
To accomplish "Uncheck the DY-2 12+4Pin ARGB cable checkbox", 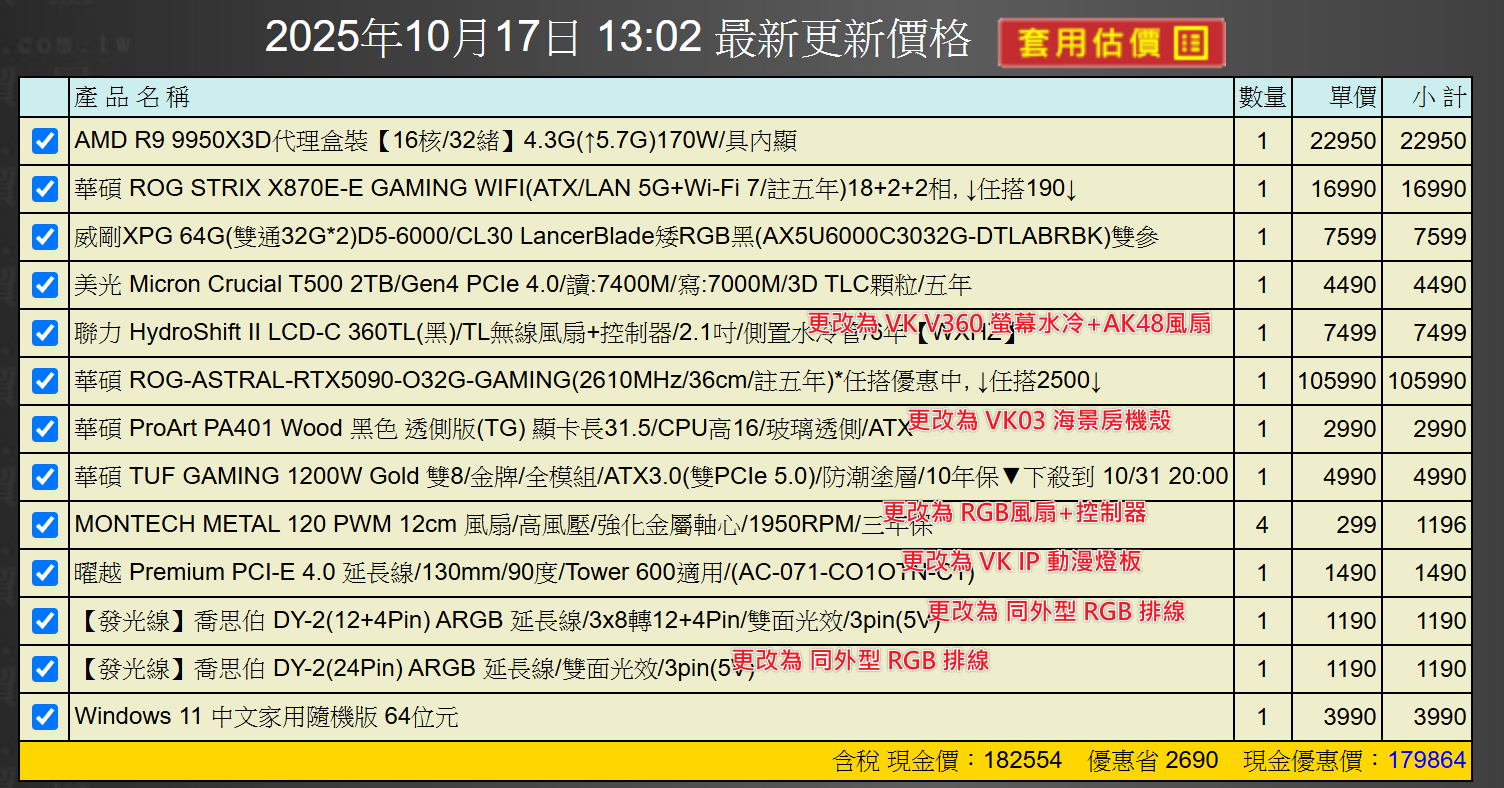I will [x=45, y=621].
